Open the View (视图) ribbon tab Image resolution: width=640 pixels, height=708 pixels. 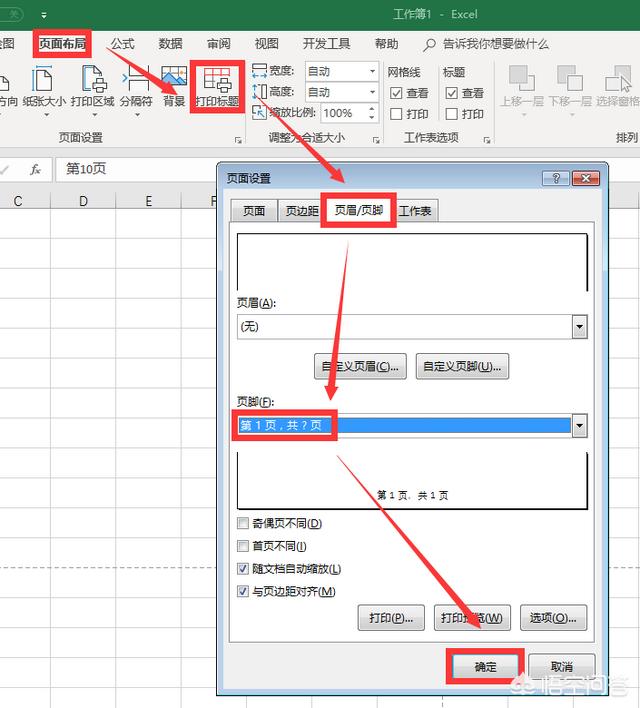pos(266,44)
